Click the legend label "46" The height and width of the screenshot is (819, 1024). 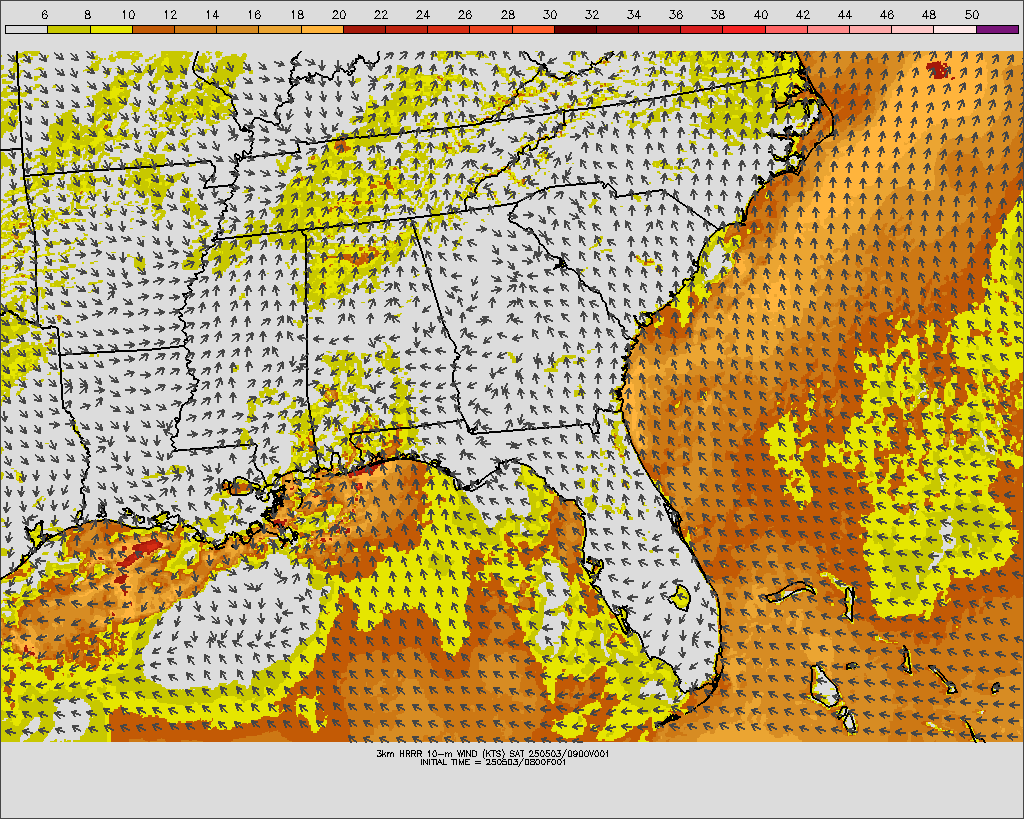click(x=887, y=14)
